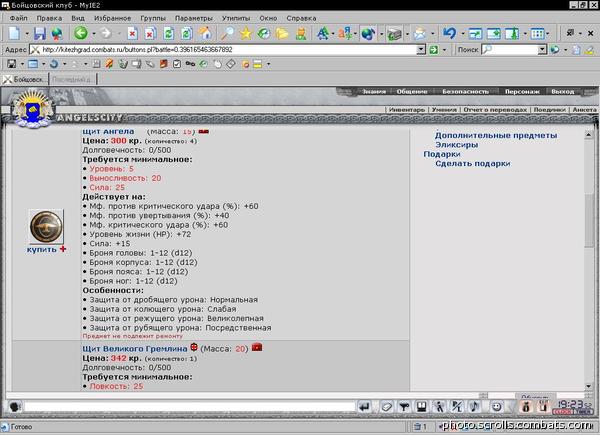
Task: Open the yellow Folders icon
Action: pos(282,34)
